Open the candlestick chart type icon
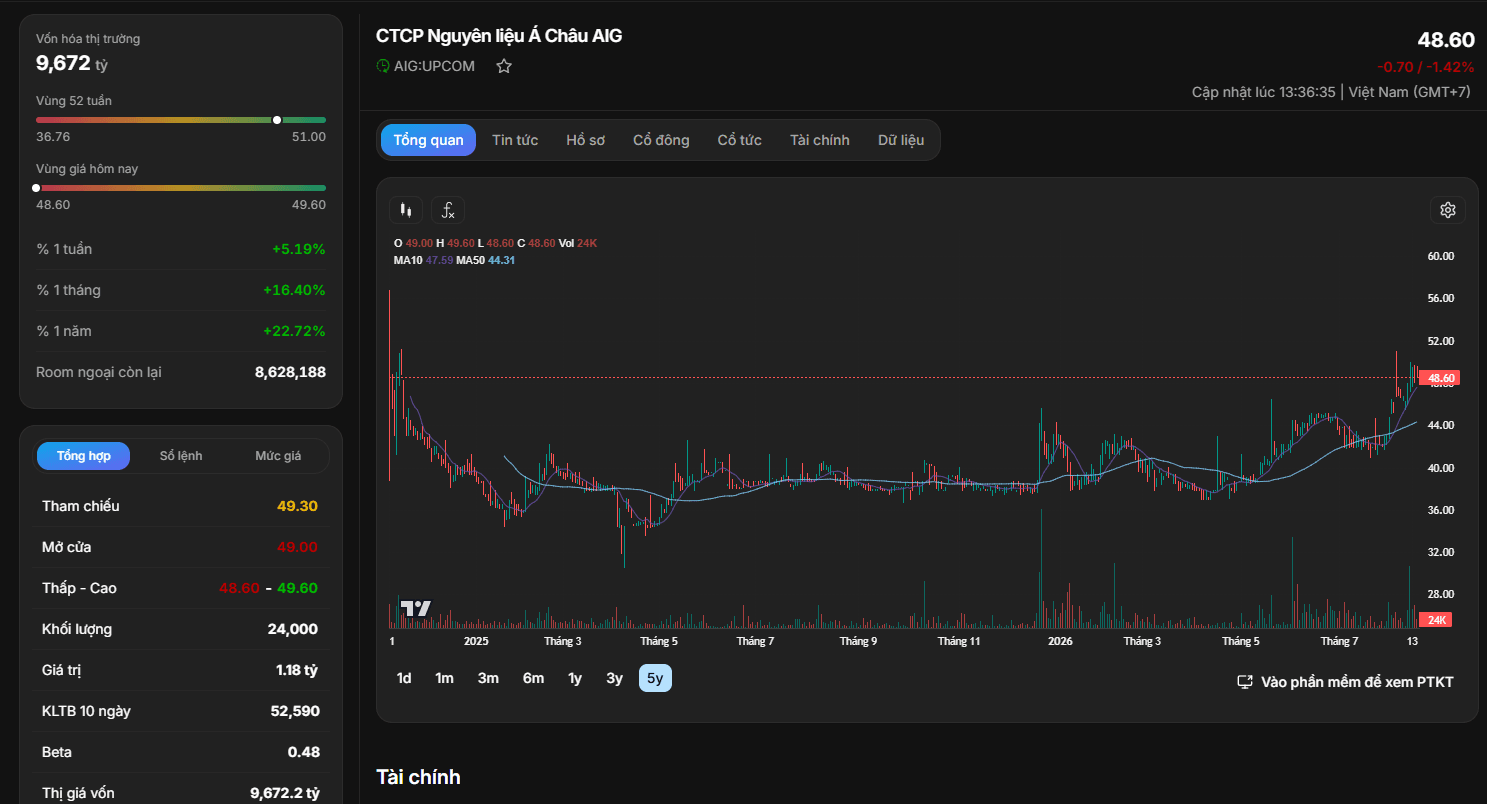1487x804 pixels. (405, 210)
